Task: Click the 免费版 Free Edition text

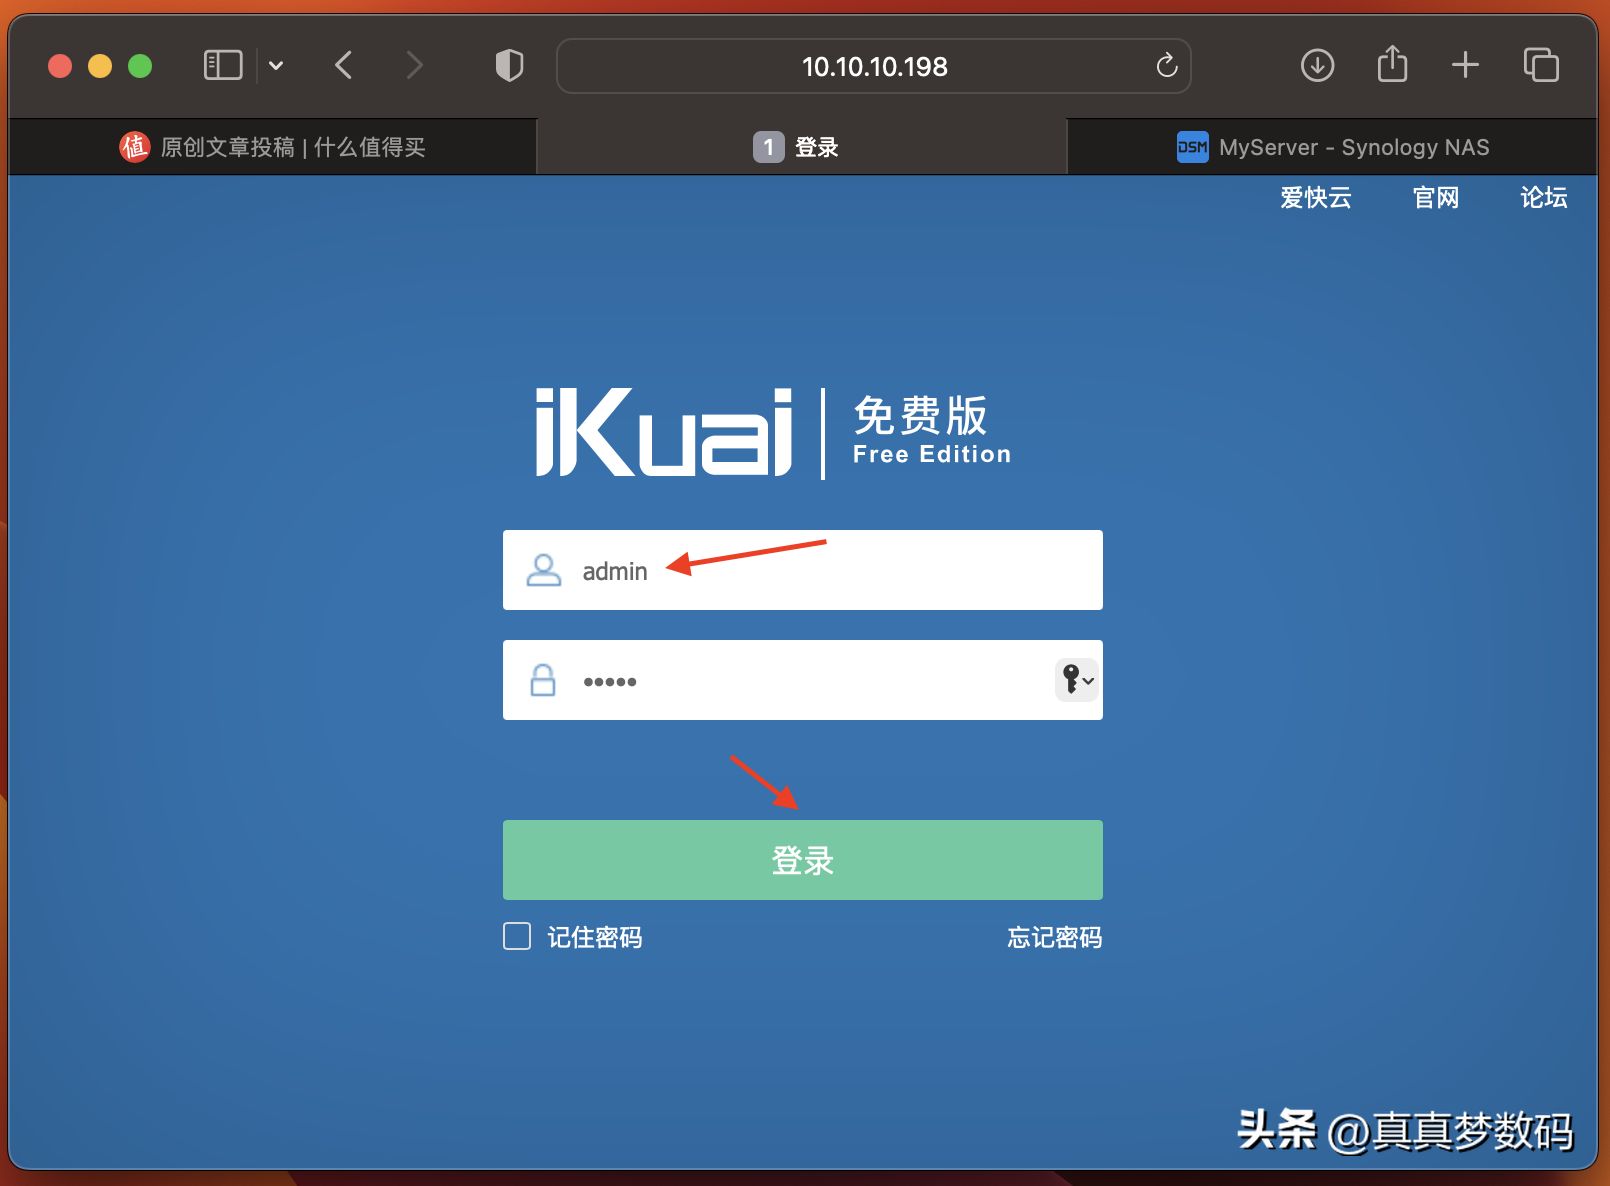Action: click(x=931, y=430)
